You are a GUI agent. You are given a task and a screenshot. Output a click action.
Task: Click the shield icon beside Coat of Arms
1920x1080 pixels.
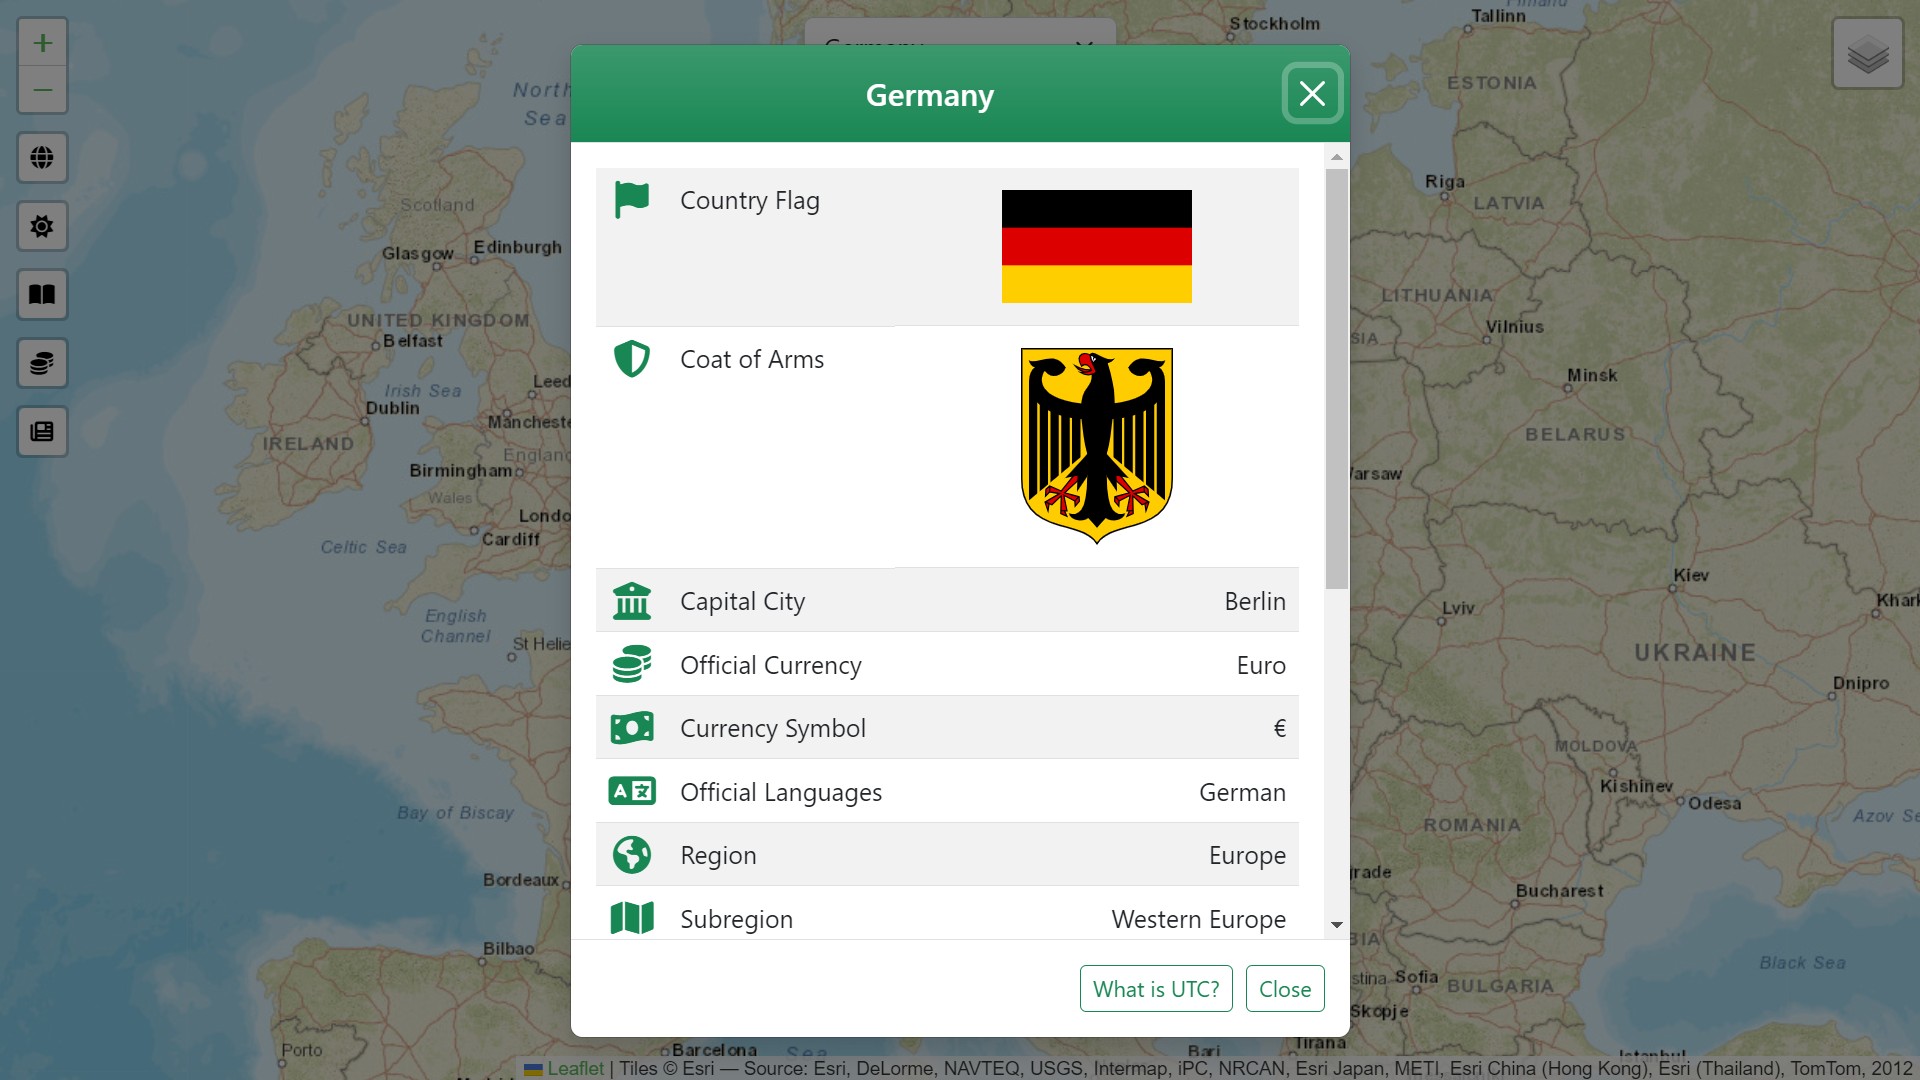(631, 358)
